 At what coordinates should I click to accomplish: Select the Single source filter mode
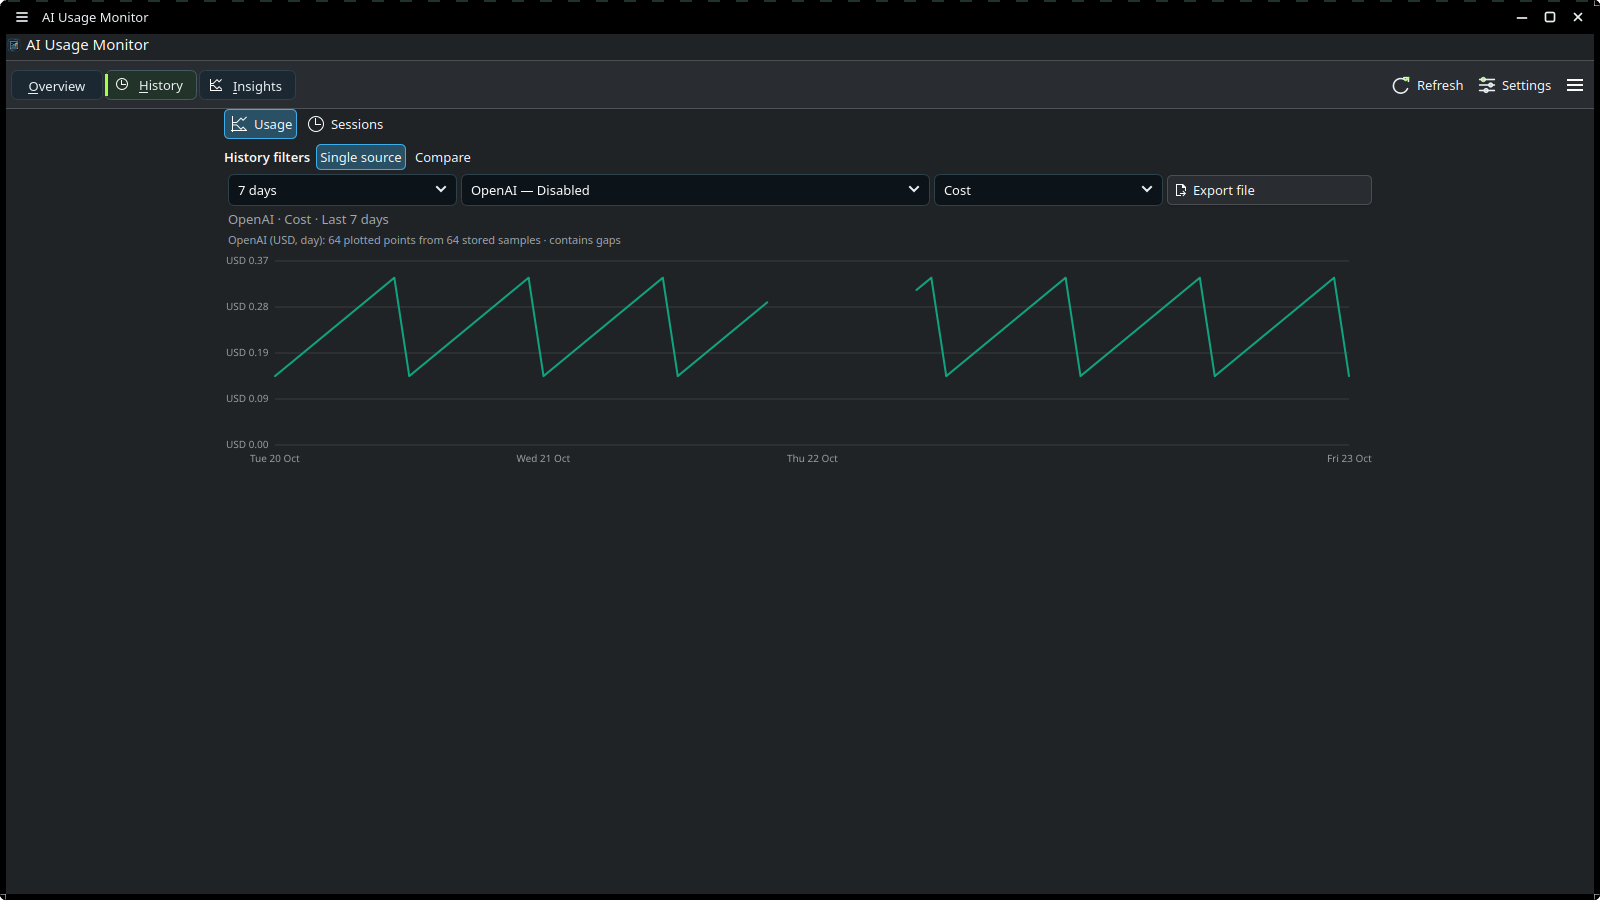point(361,157)
